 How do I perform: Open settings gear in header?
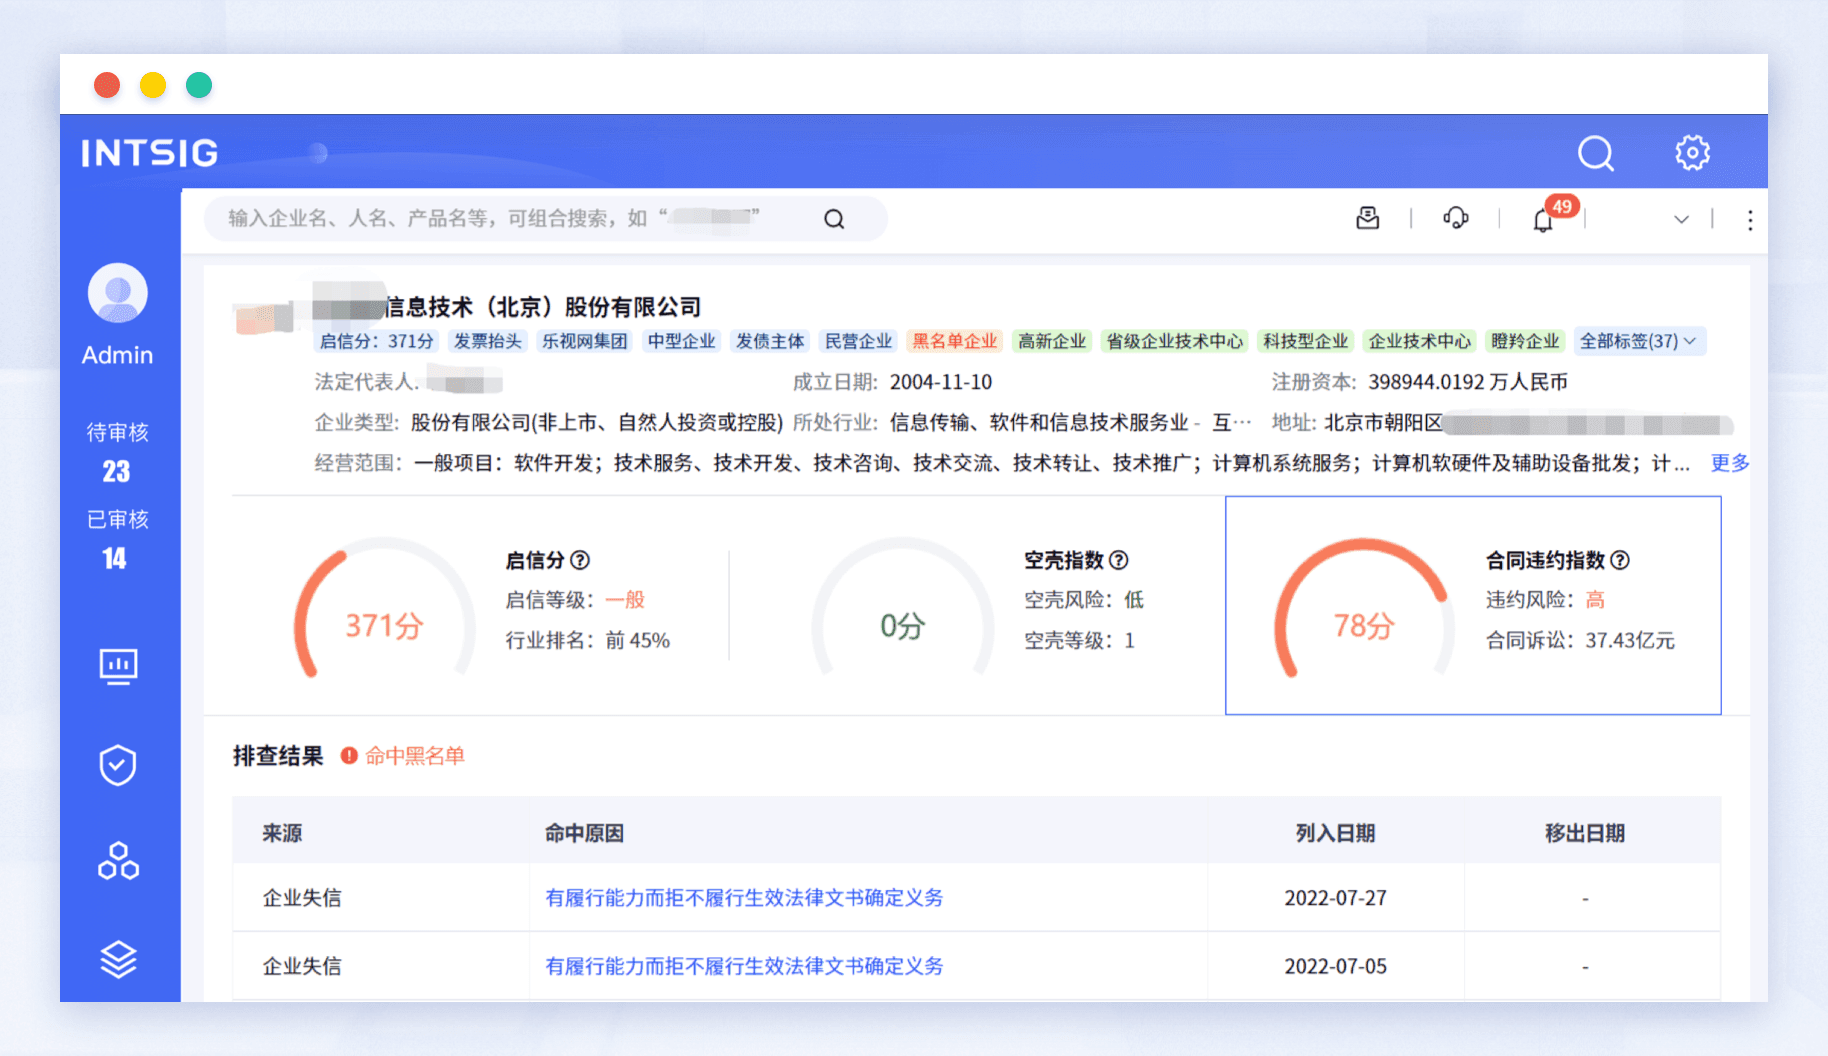1692,153
